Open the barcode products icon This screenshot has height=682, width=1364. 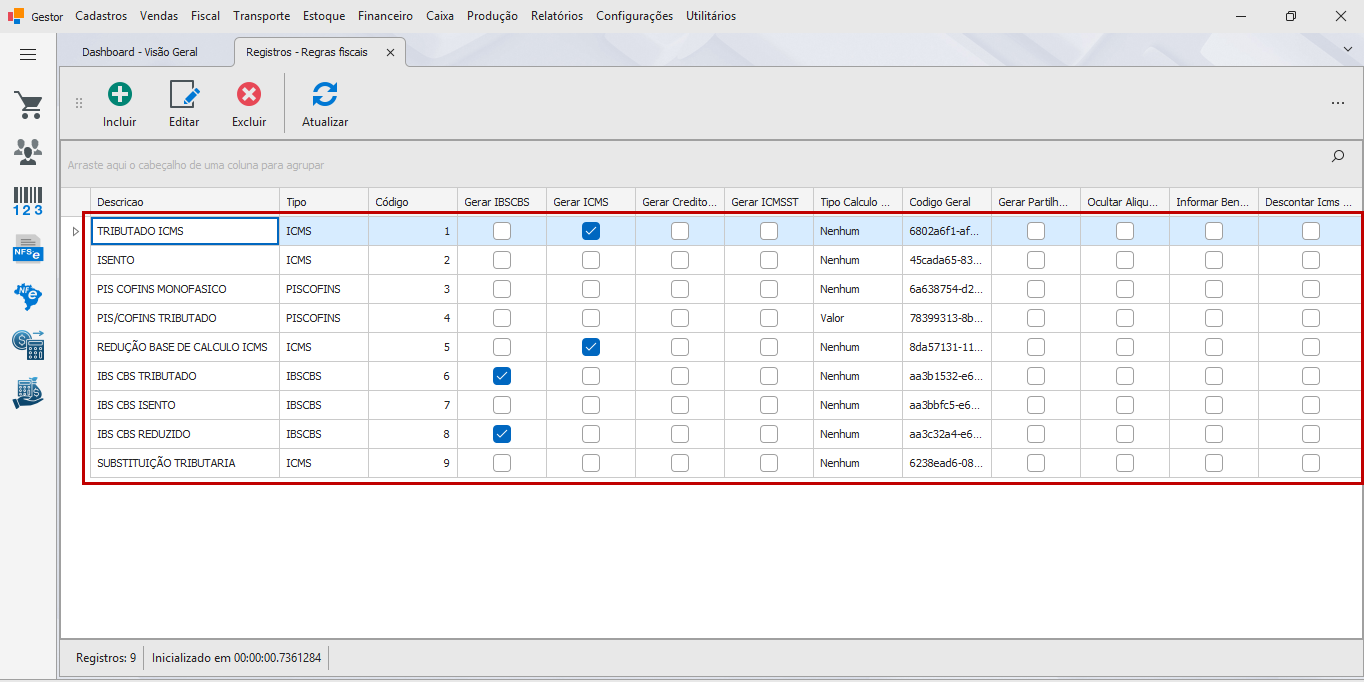coord(28,201)
